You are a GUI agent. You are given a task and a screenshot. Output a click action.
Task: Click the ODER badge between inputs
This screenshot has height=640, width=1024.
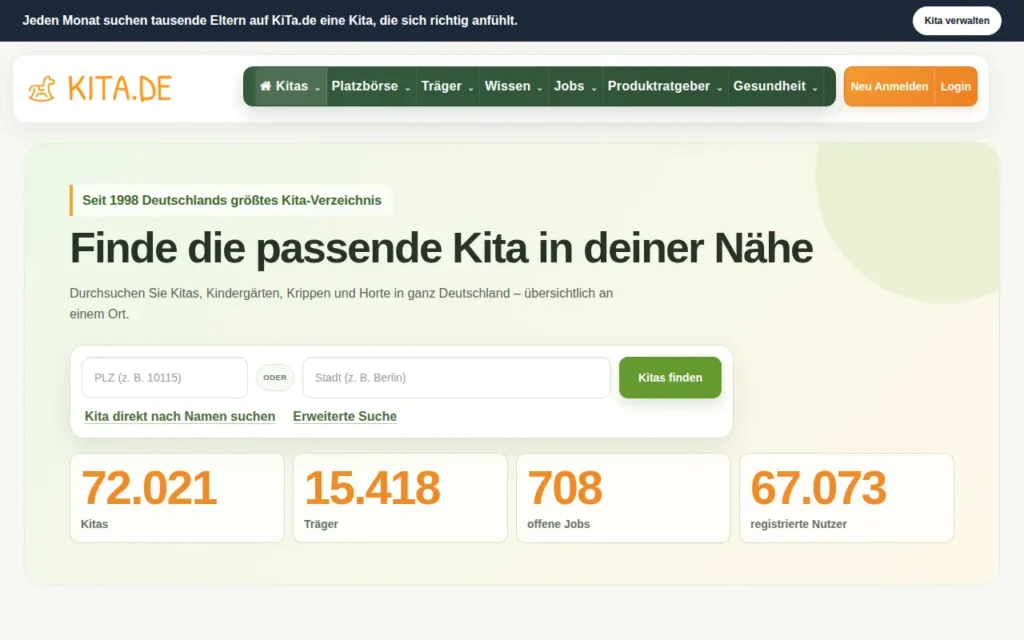coord(275,377)
